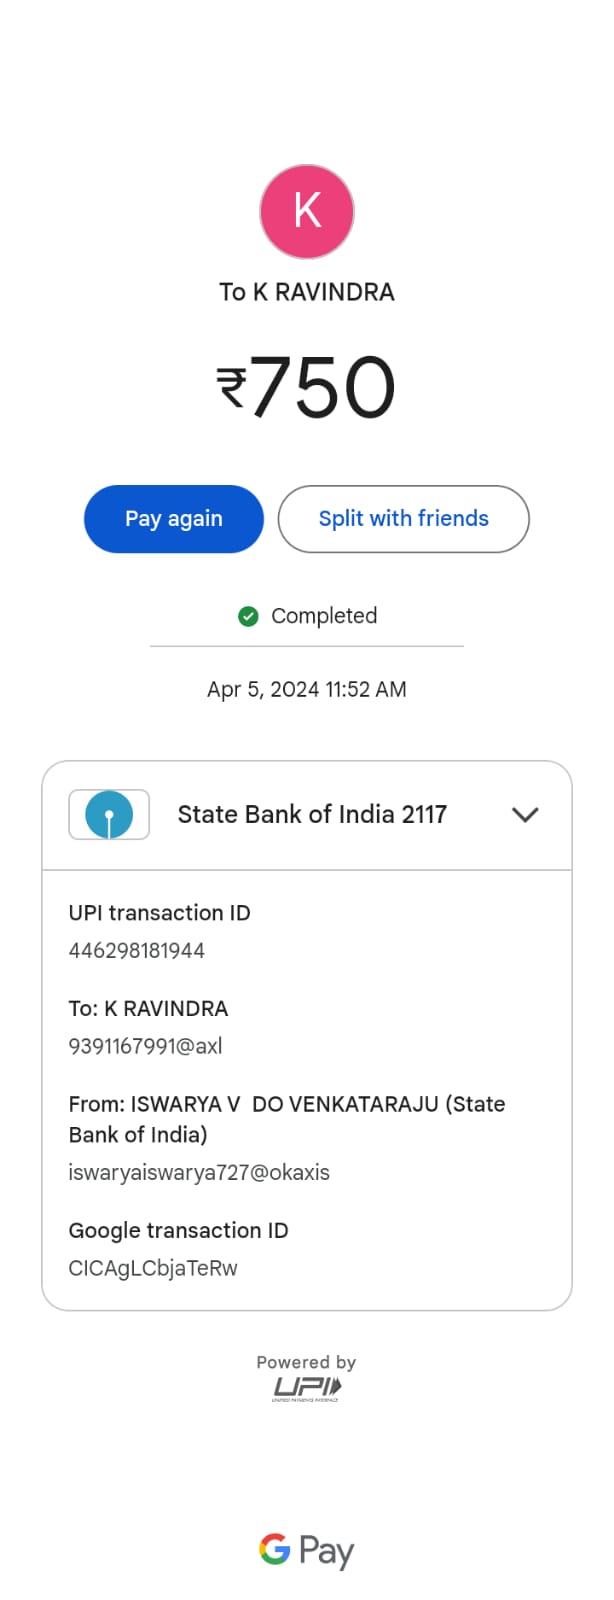Select the State Bank of India 2117 row
The width and height of the screenshot is (614, 1600).
(x=312, y=815)
